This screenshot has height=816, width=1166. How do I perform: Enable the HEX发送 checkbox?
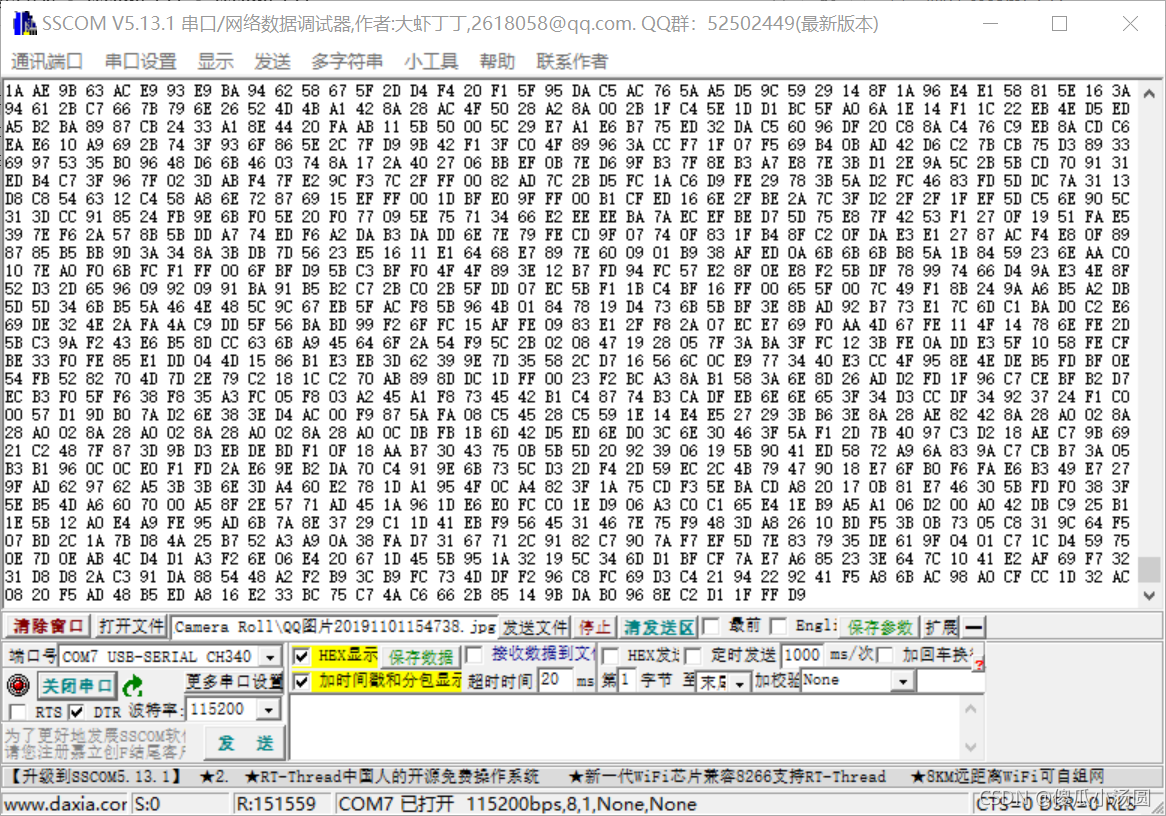(x=611, y=655)
